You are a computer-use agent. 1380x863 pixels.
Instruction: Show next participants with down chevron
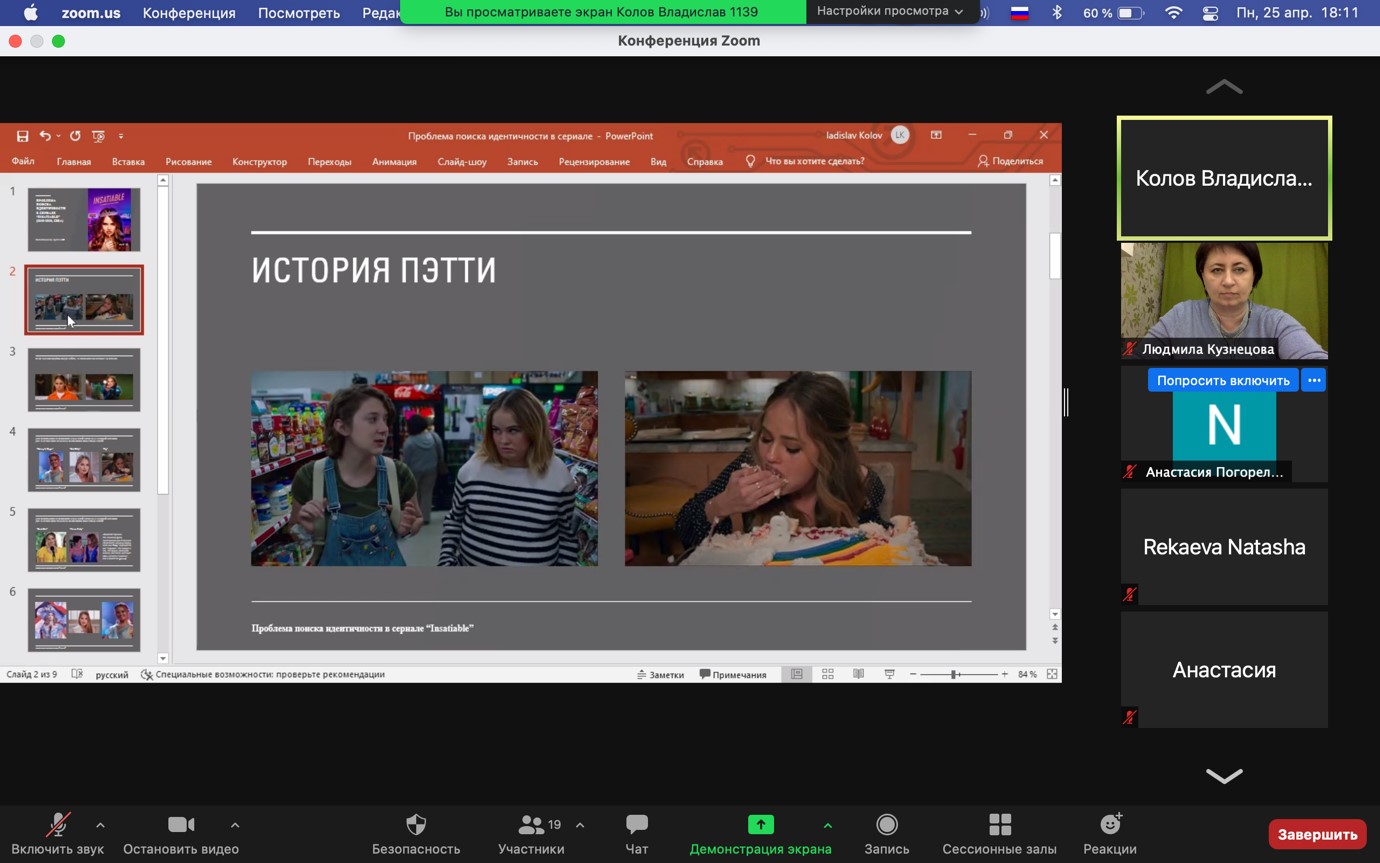[1224, 776]
